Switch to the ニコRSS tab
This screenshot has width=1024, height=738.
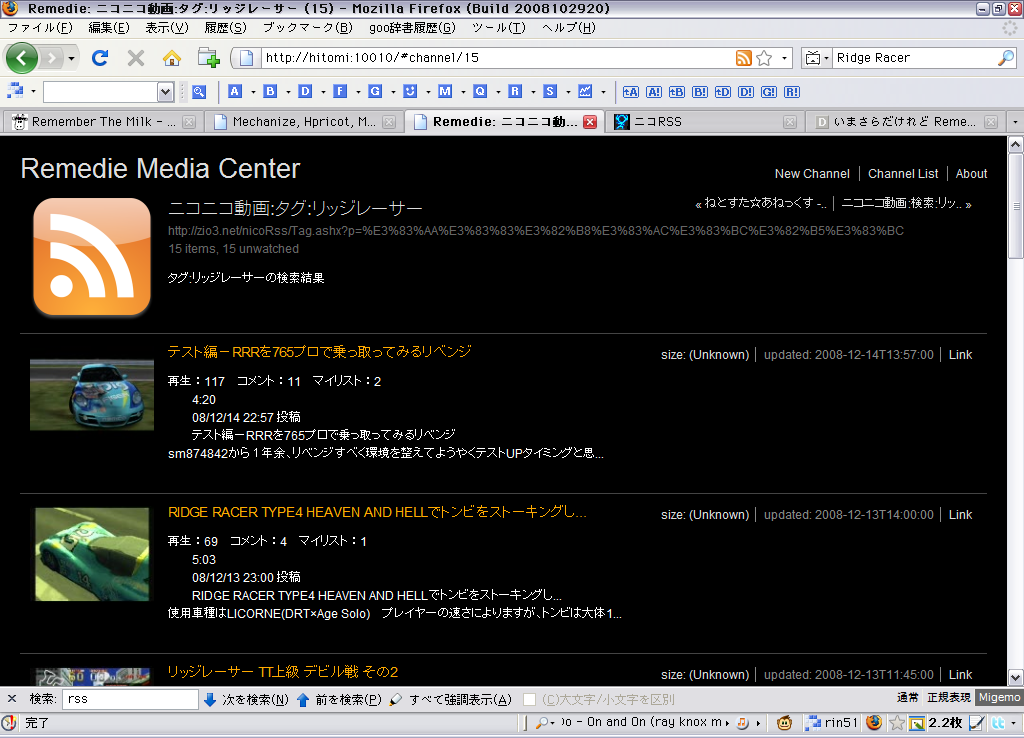pyautogui.click(x=705, y=121)
